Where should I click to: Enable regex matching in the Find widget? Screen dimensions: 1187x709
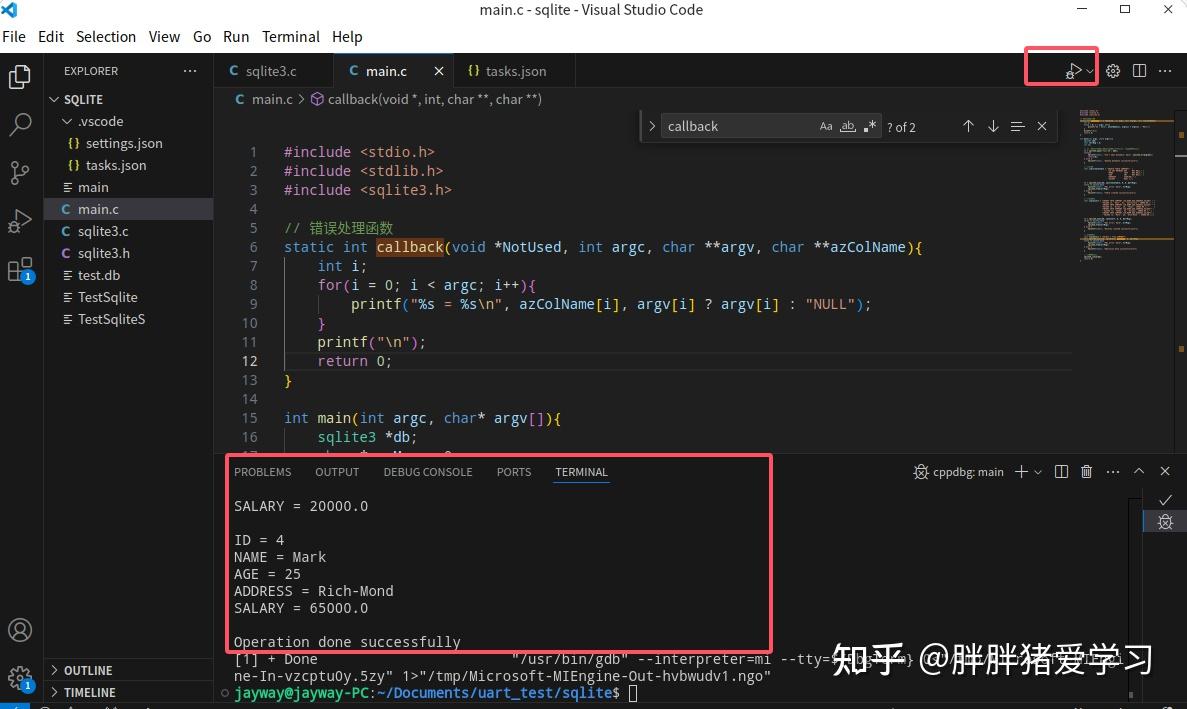(x=869, y=126)
